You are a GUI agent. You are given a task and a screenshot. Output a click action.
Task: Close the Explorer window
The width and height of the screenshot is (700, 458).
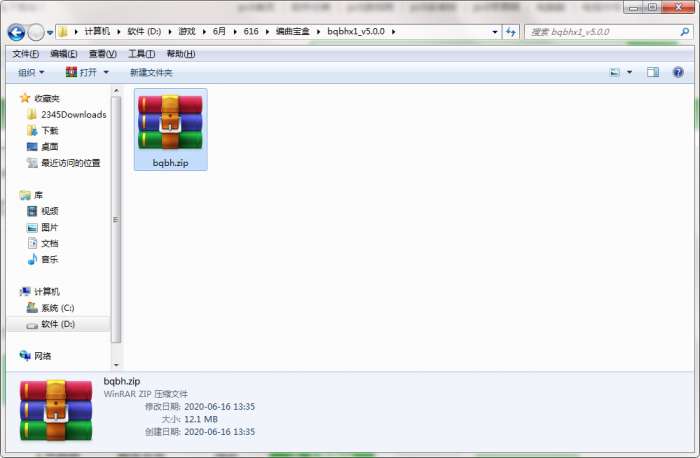point(678,7)
